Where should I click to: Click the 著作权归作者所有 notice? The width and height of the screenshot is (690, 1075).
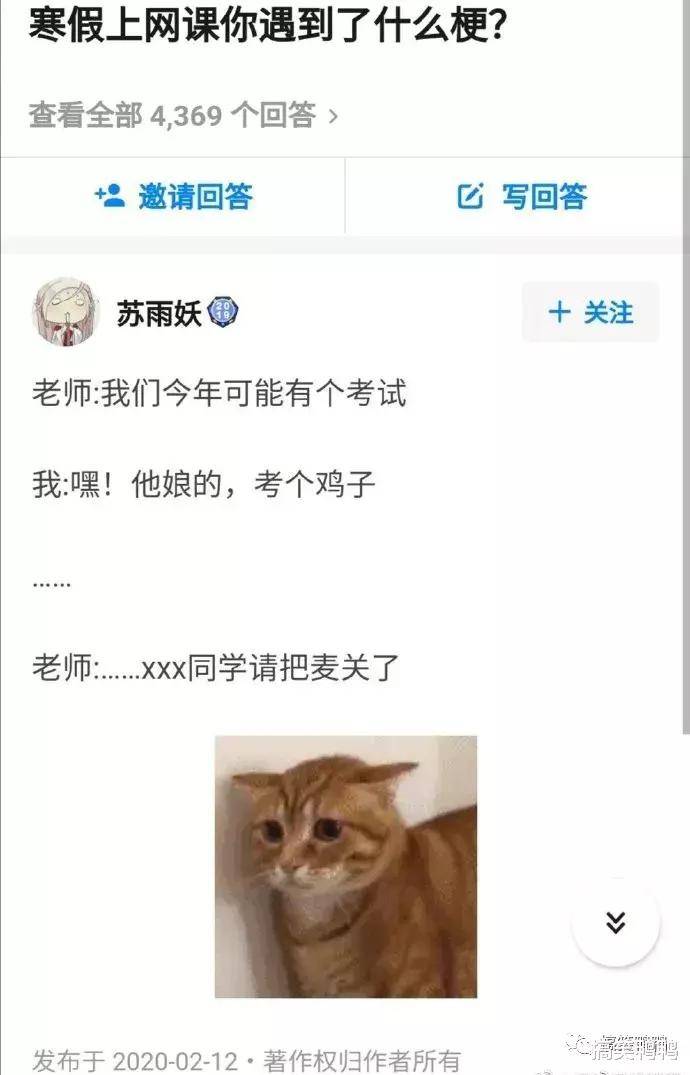click(x=361, y=1061)
